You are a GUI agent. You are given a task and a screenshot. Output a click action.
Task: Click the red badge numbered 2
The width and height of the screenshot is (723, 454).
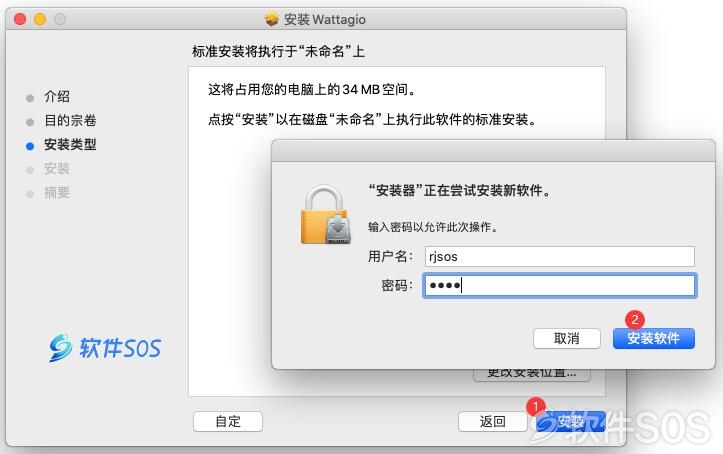tap(634, 319)
